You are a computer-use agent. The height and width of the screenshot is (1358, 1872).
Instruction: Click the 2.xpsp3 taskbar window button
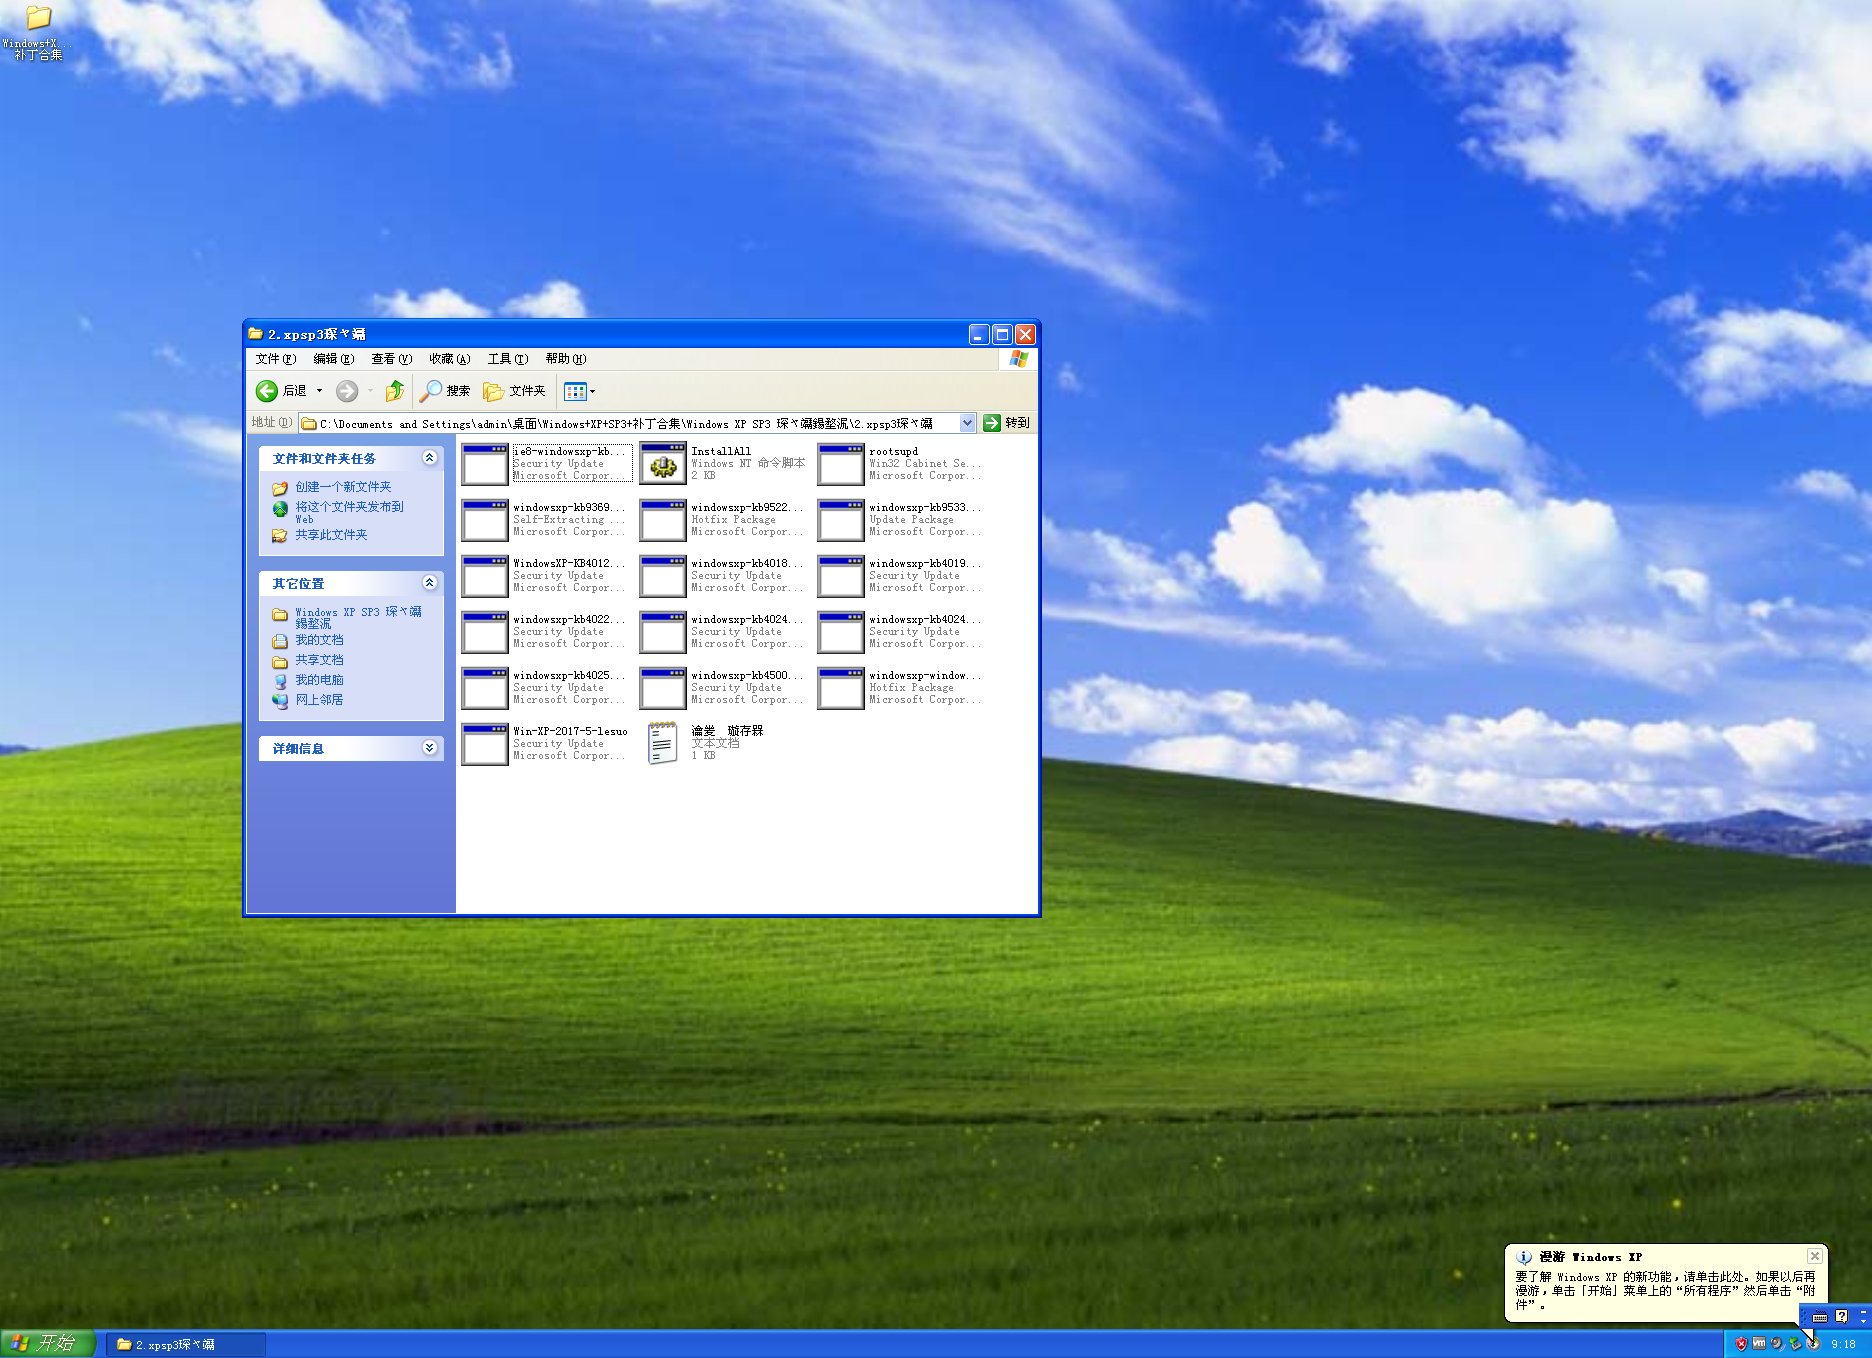[185, 1344]
